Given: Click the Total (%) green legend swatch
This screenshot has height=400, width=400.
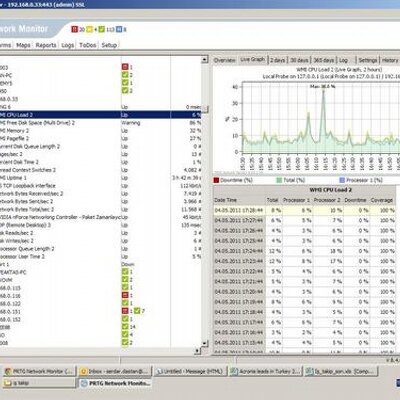Looking at the screenshot, I should [x=279, y=180].
